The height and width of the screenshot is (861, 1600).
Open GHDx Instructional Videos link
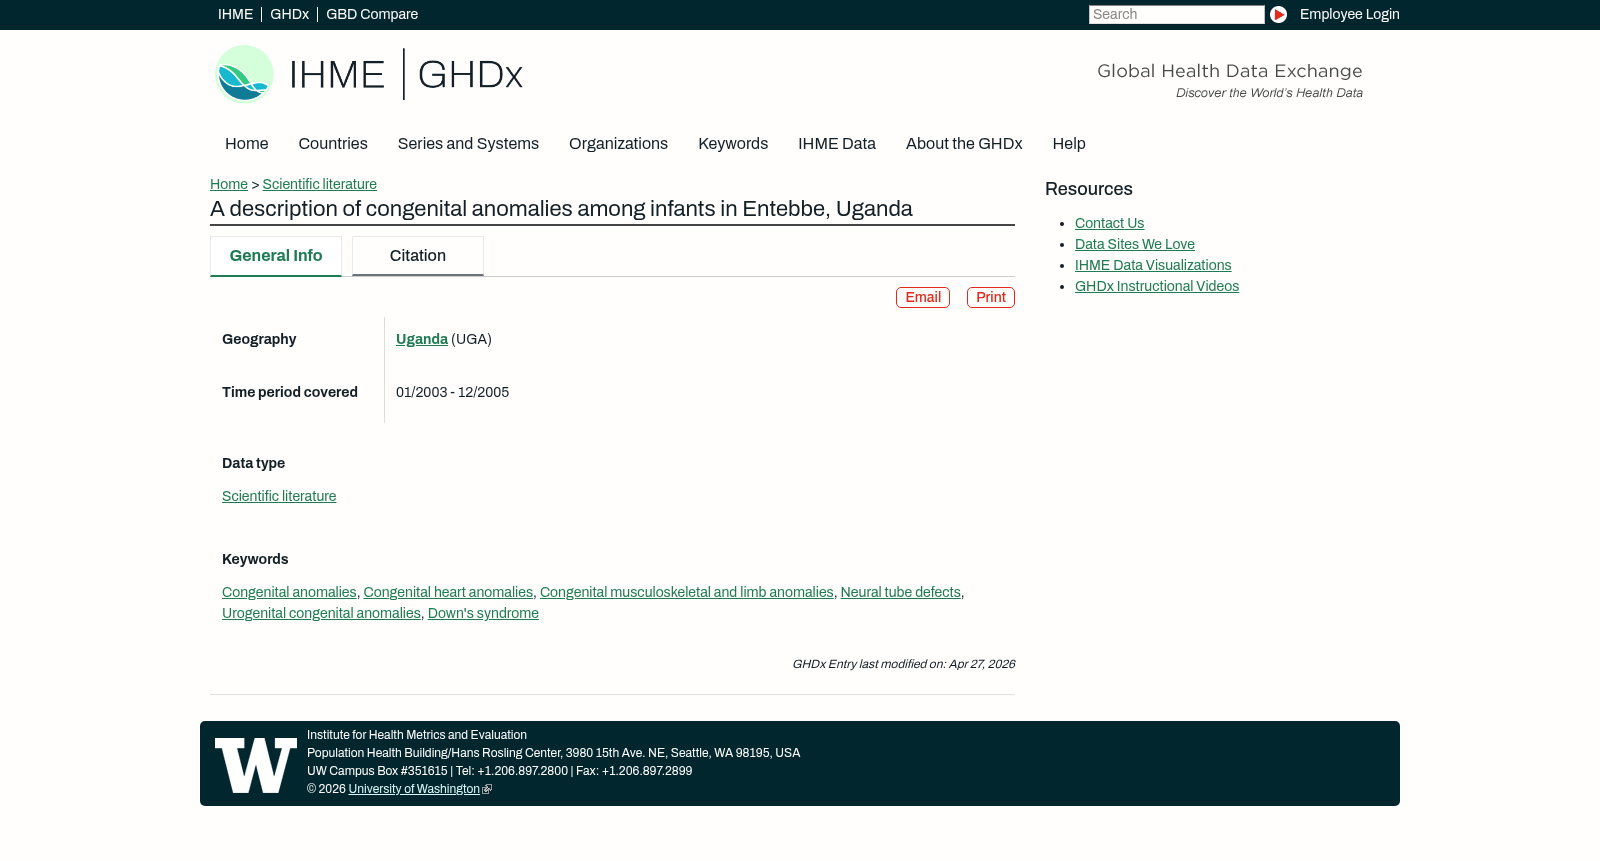point(1157,286)
